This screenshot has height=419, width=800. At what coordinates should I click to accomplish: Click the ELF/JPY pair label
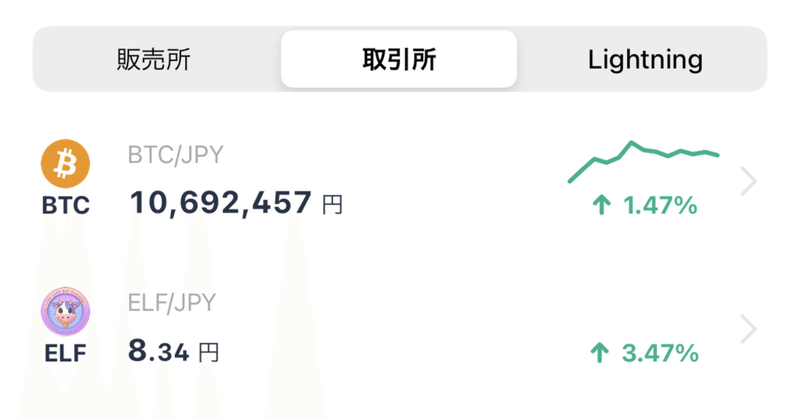tap(172, 302)
